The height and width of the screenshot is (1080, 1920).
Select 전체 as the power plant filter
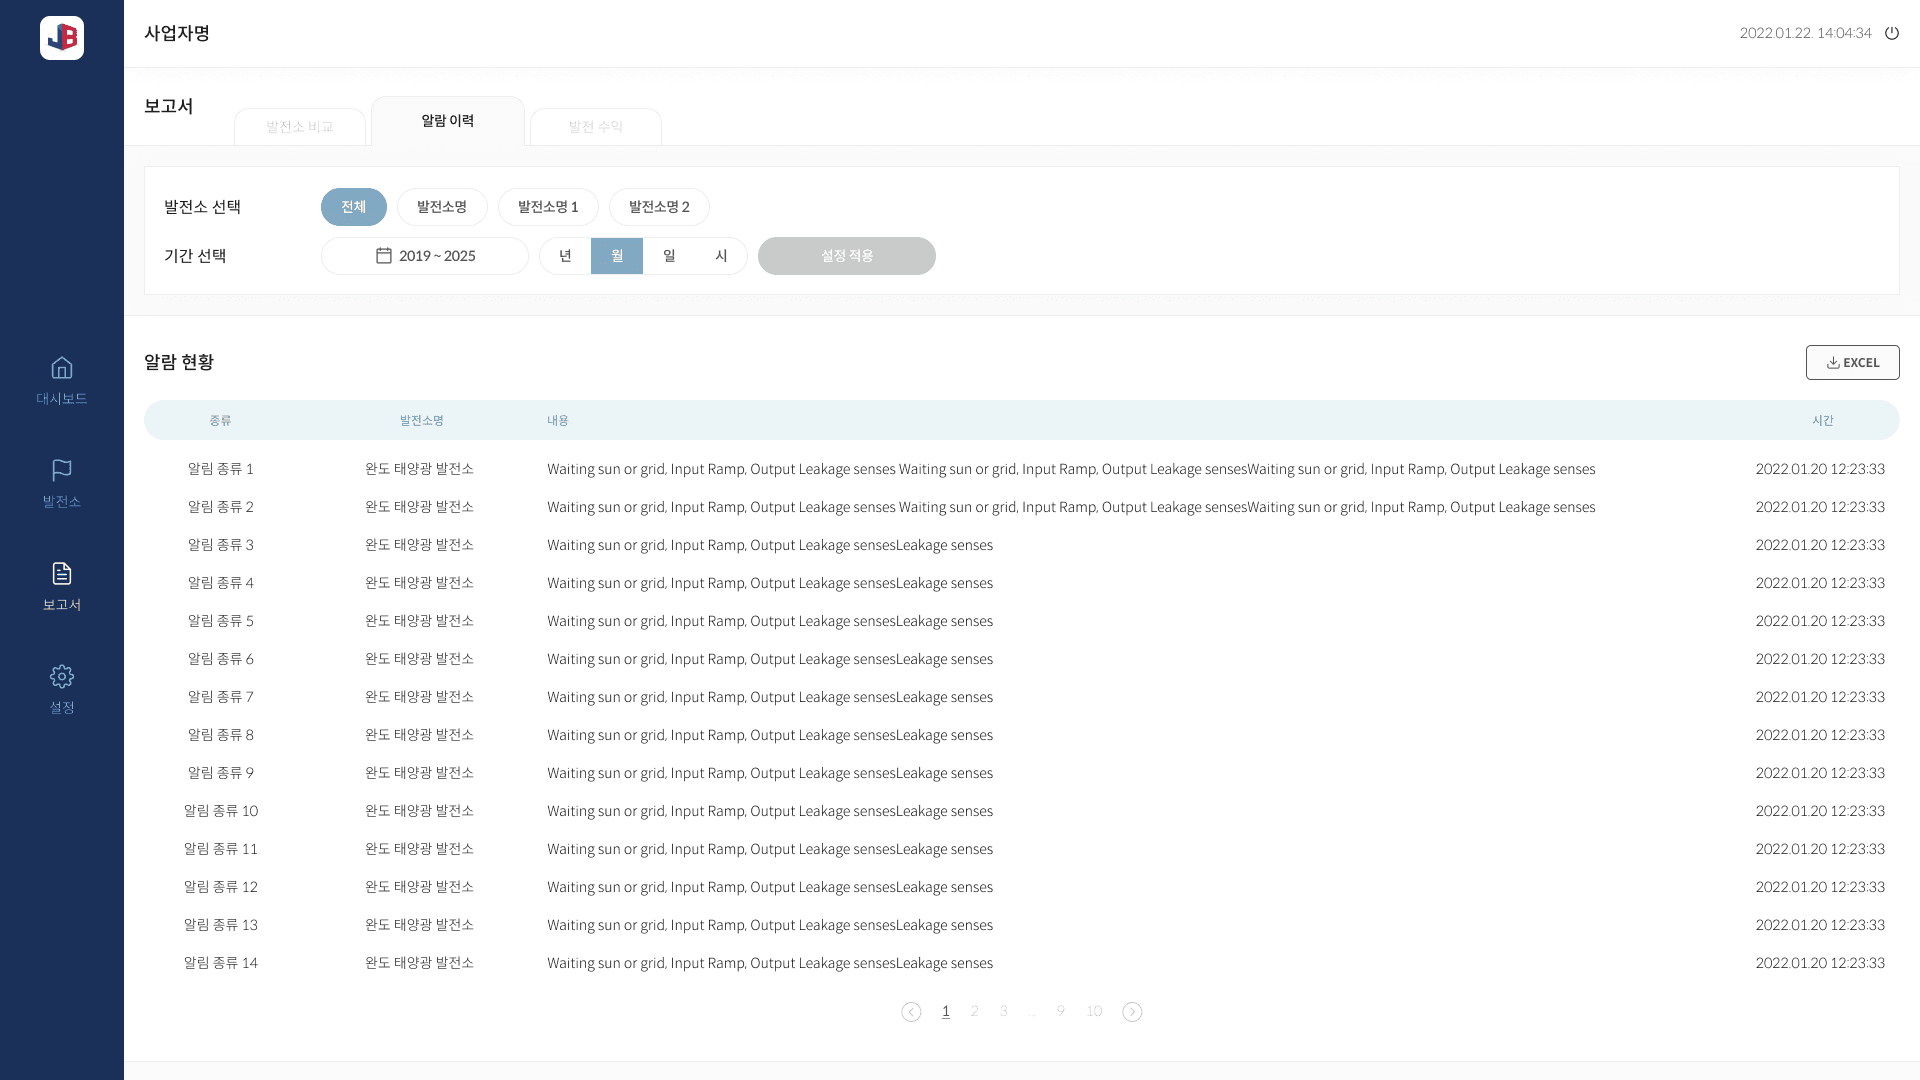353,207
